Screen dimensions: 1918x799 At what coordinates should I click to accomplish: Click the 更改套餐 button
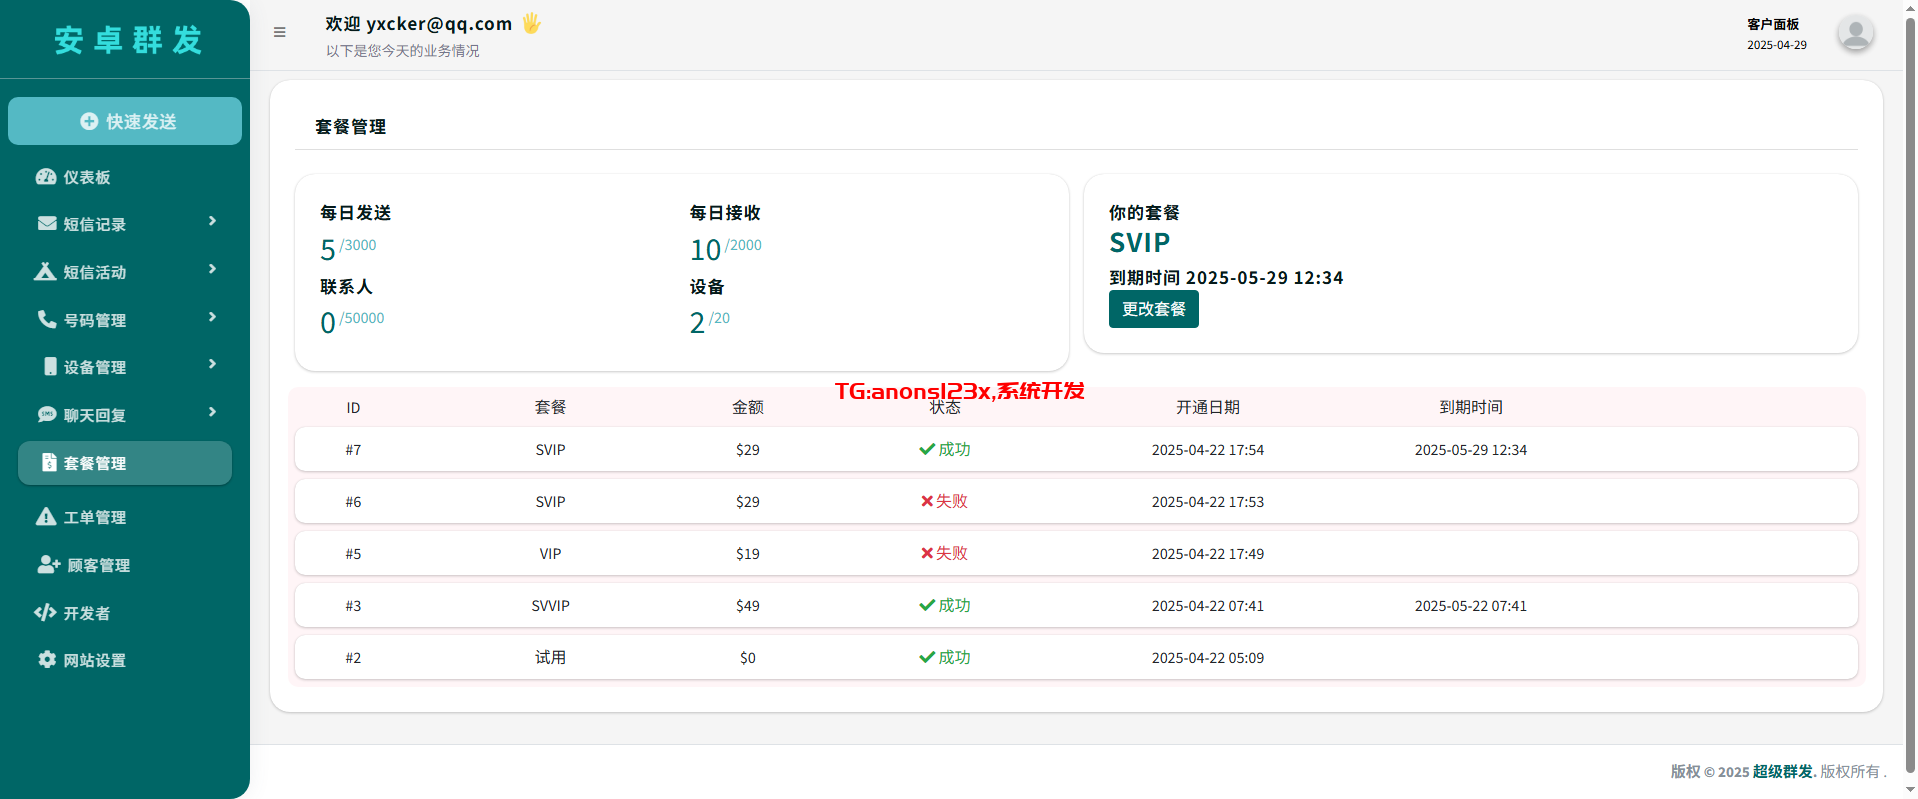pos(1153,309)
